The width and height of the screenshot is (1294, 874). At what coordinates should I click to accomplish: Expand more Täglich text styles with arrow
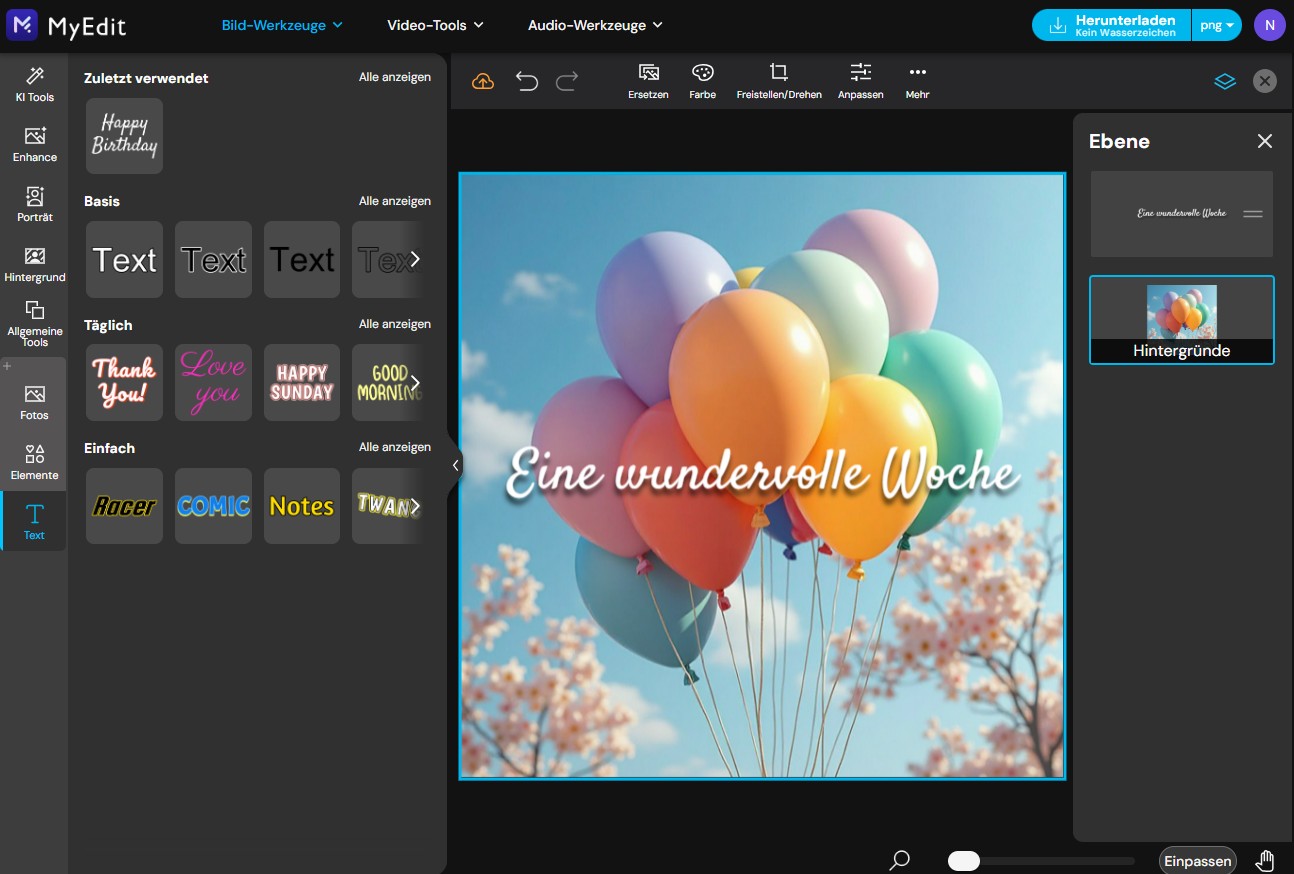(x=415, y=383)
